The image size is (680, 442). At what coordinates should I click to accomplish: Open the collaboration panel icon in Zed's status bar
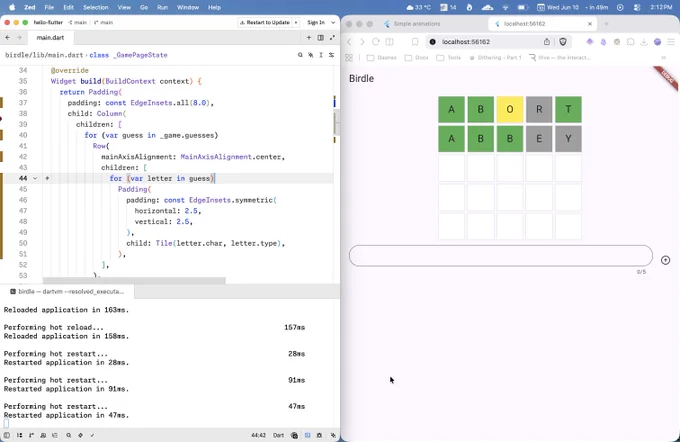coord(43,435)
